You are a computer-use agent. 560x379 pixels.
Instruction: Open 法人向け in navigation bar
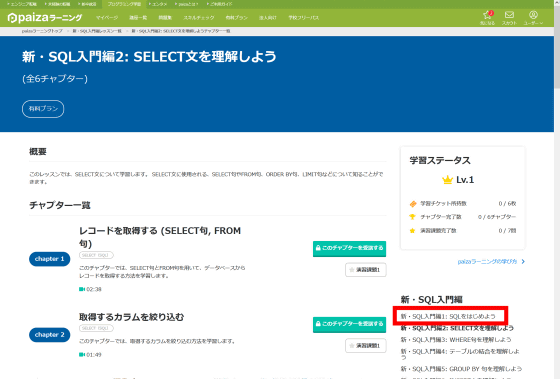[x=268, y=18]
